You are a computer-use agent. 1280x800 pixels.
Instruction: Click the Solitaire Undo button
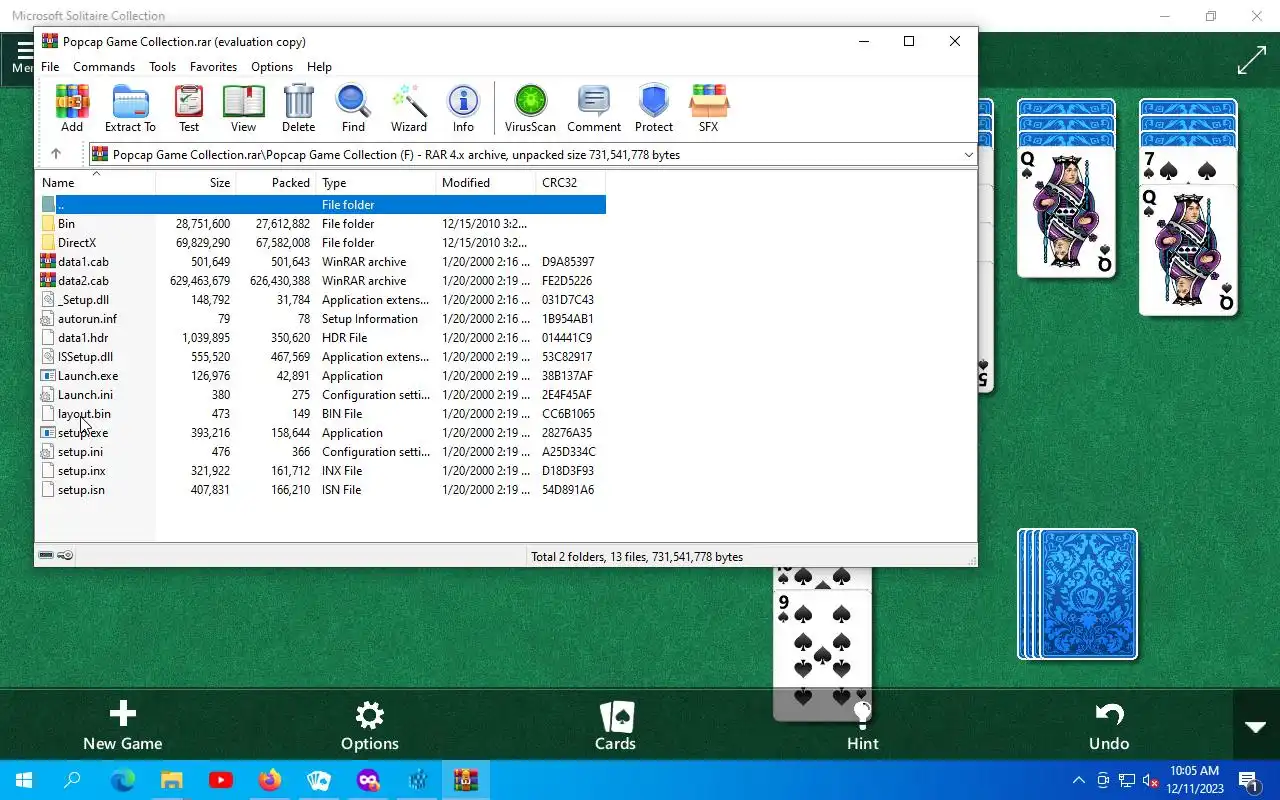(1109, 726)
